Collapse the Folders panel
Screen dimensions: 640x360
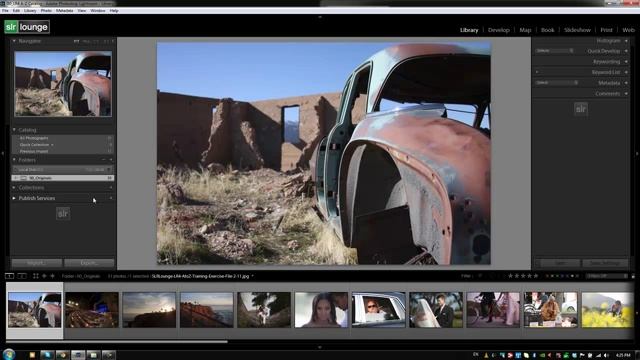14,160
